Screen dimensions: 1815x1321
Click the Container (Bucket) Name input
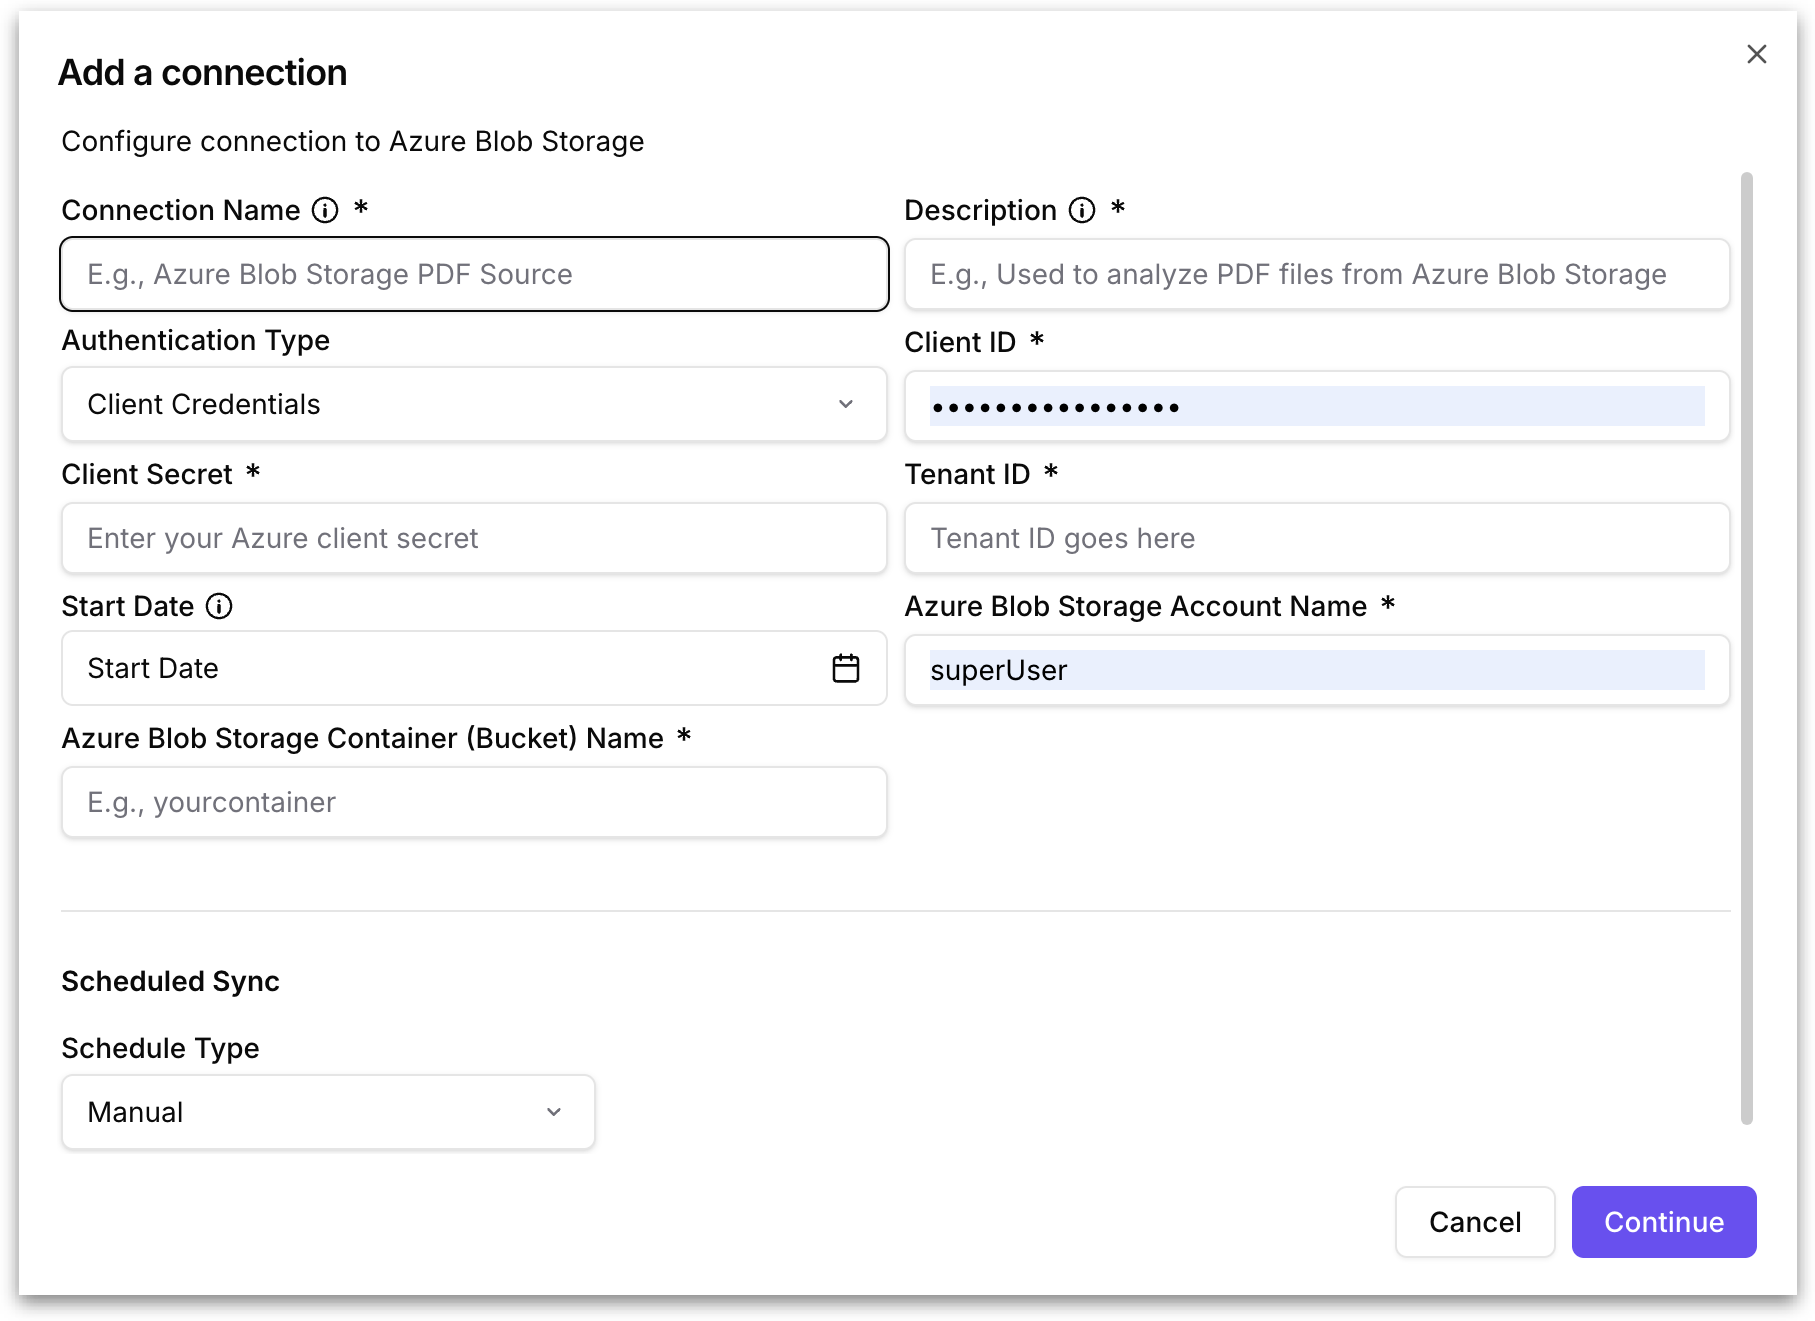[x=474, y=802]
